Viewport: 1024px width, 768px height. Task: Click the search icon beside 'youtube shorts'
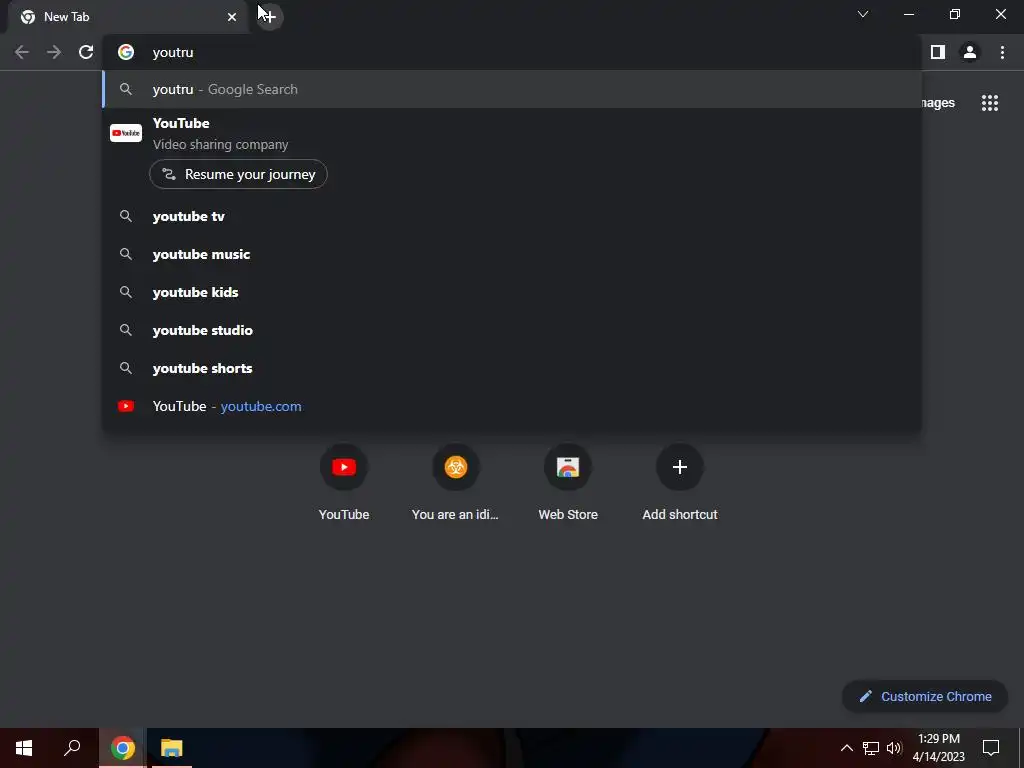tap(126, 368)
